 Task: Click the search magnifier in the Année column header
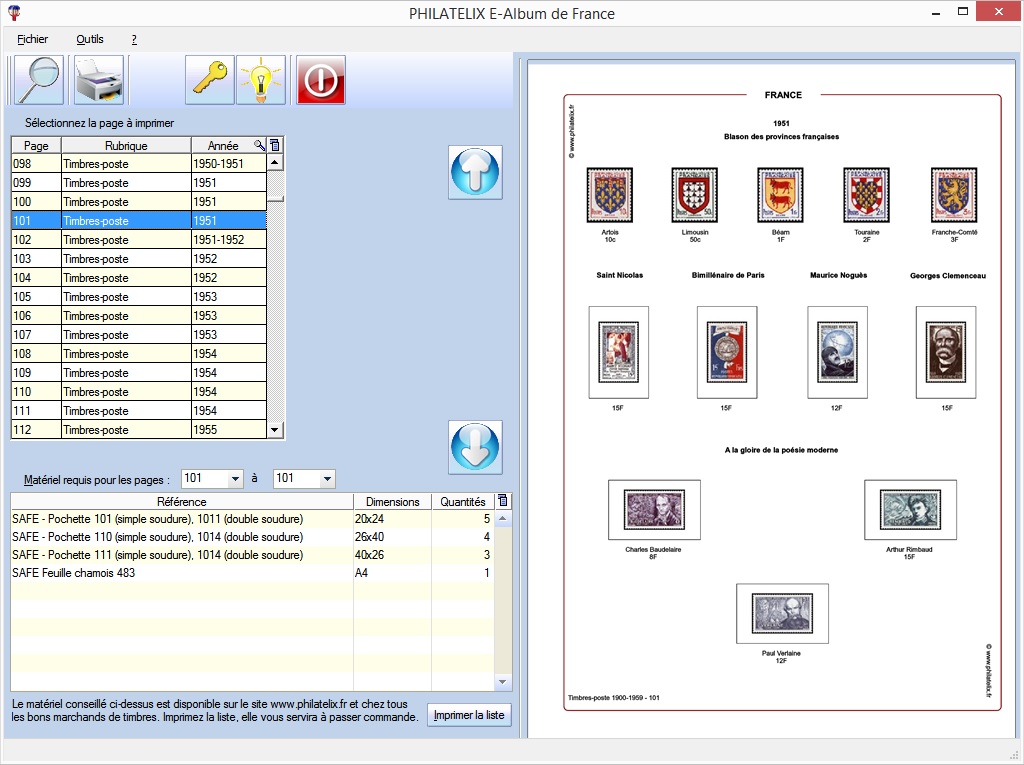pos(258,145)
